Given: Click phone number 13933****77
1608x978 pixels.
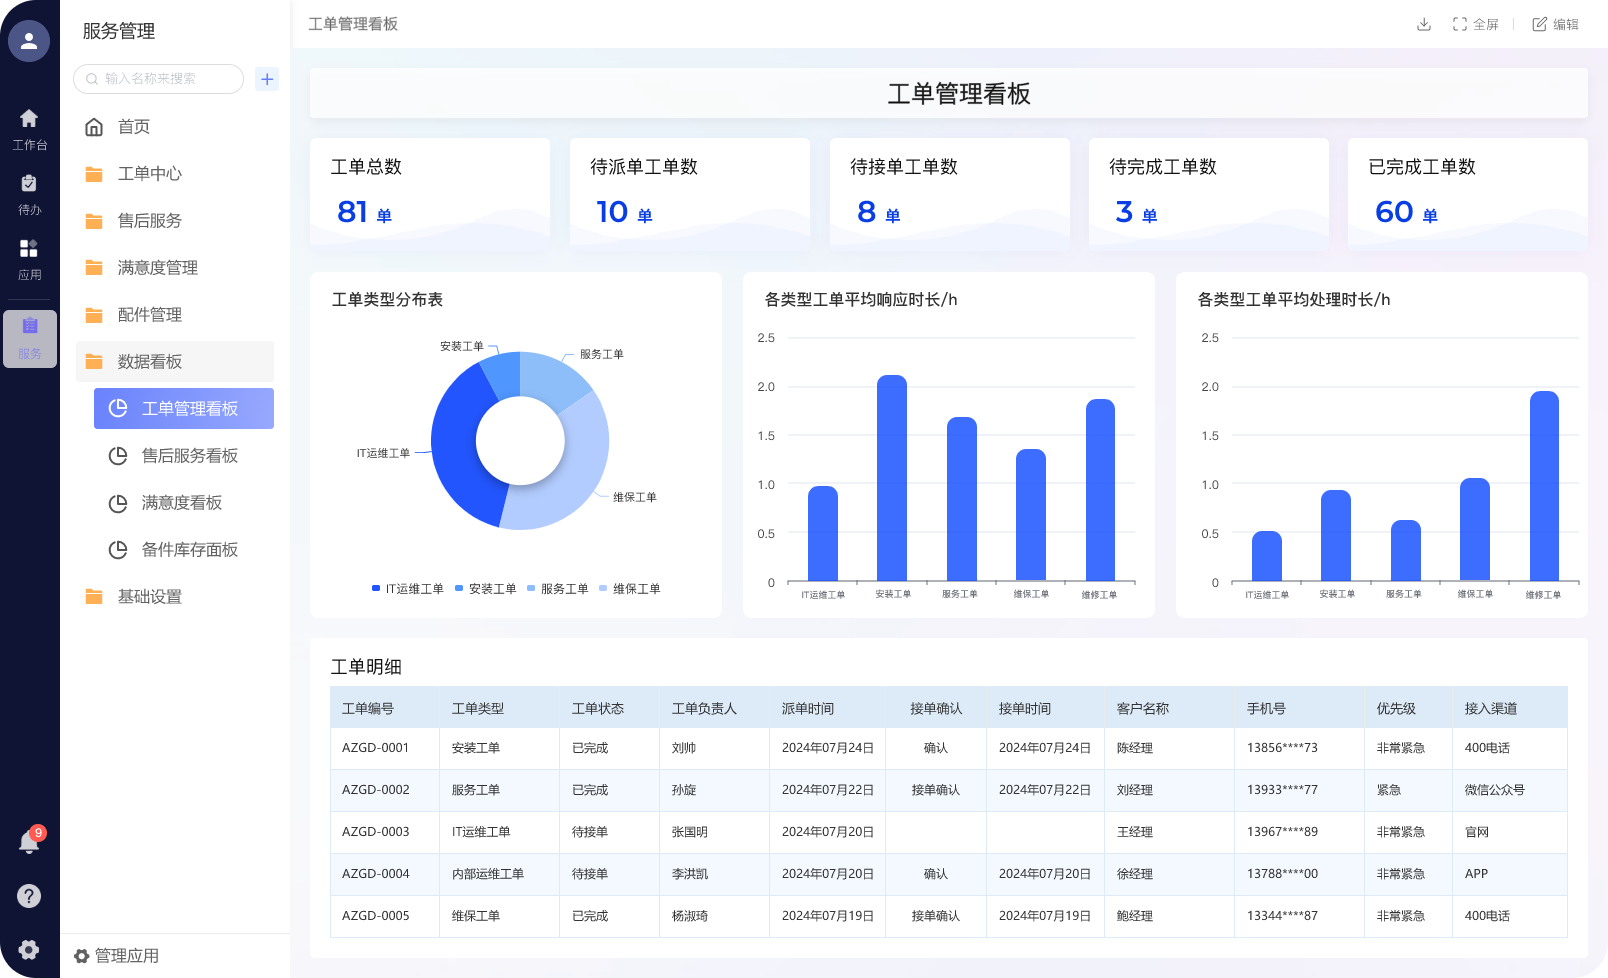Looking at the screenshot, I should point(1282,790).
